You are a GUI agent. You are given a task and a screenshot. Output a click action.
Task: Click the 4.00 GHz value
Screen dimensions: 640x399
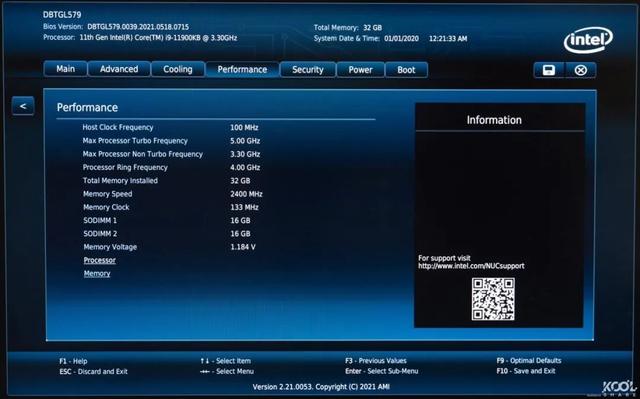point(245,167)
